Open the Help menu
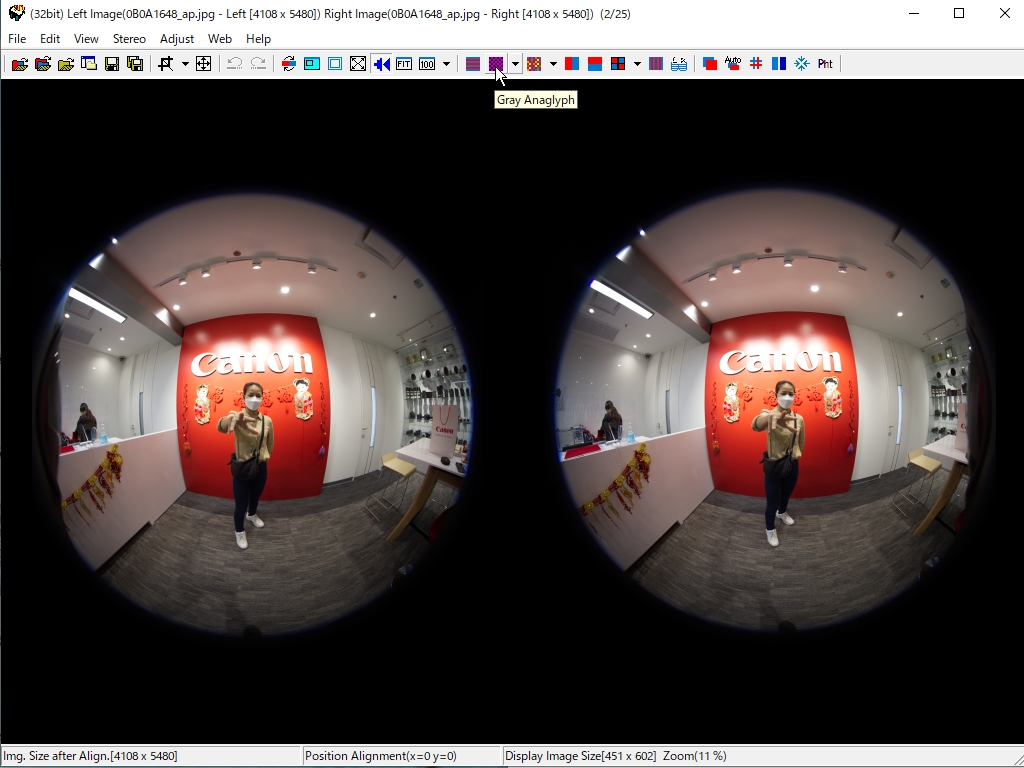Image resolution: width=1024 pixels, height=768 pixels. pos(259,39)
